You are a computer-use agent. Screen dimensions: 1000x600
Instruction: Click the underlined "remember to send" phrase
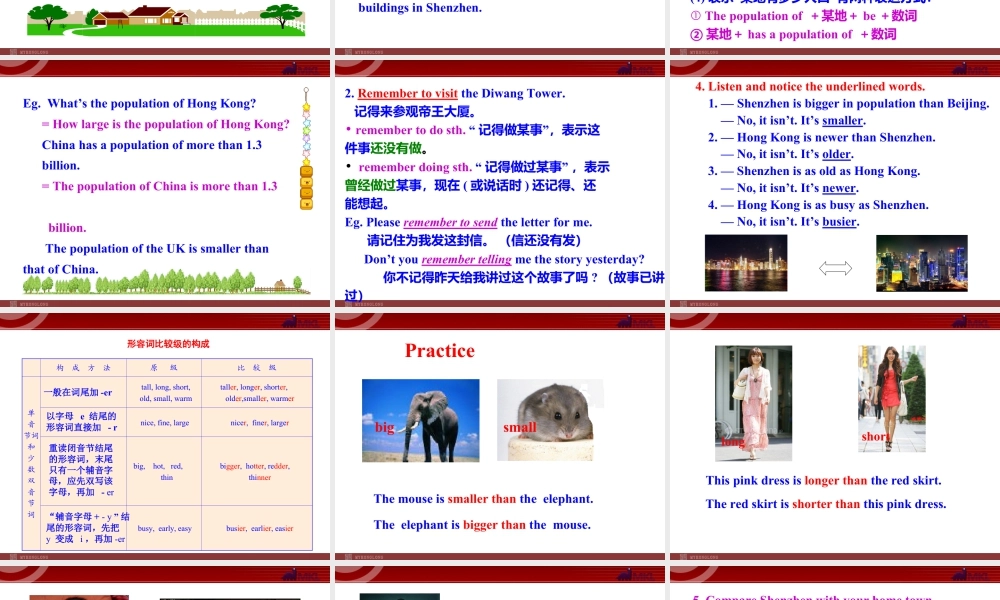coord(450,222)
